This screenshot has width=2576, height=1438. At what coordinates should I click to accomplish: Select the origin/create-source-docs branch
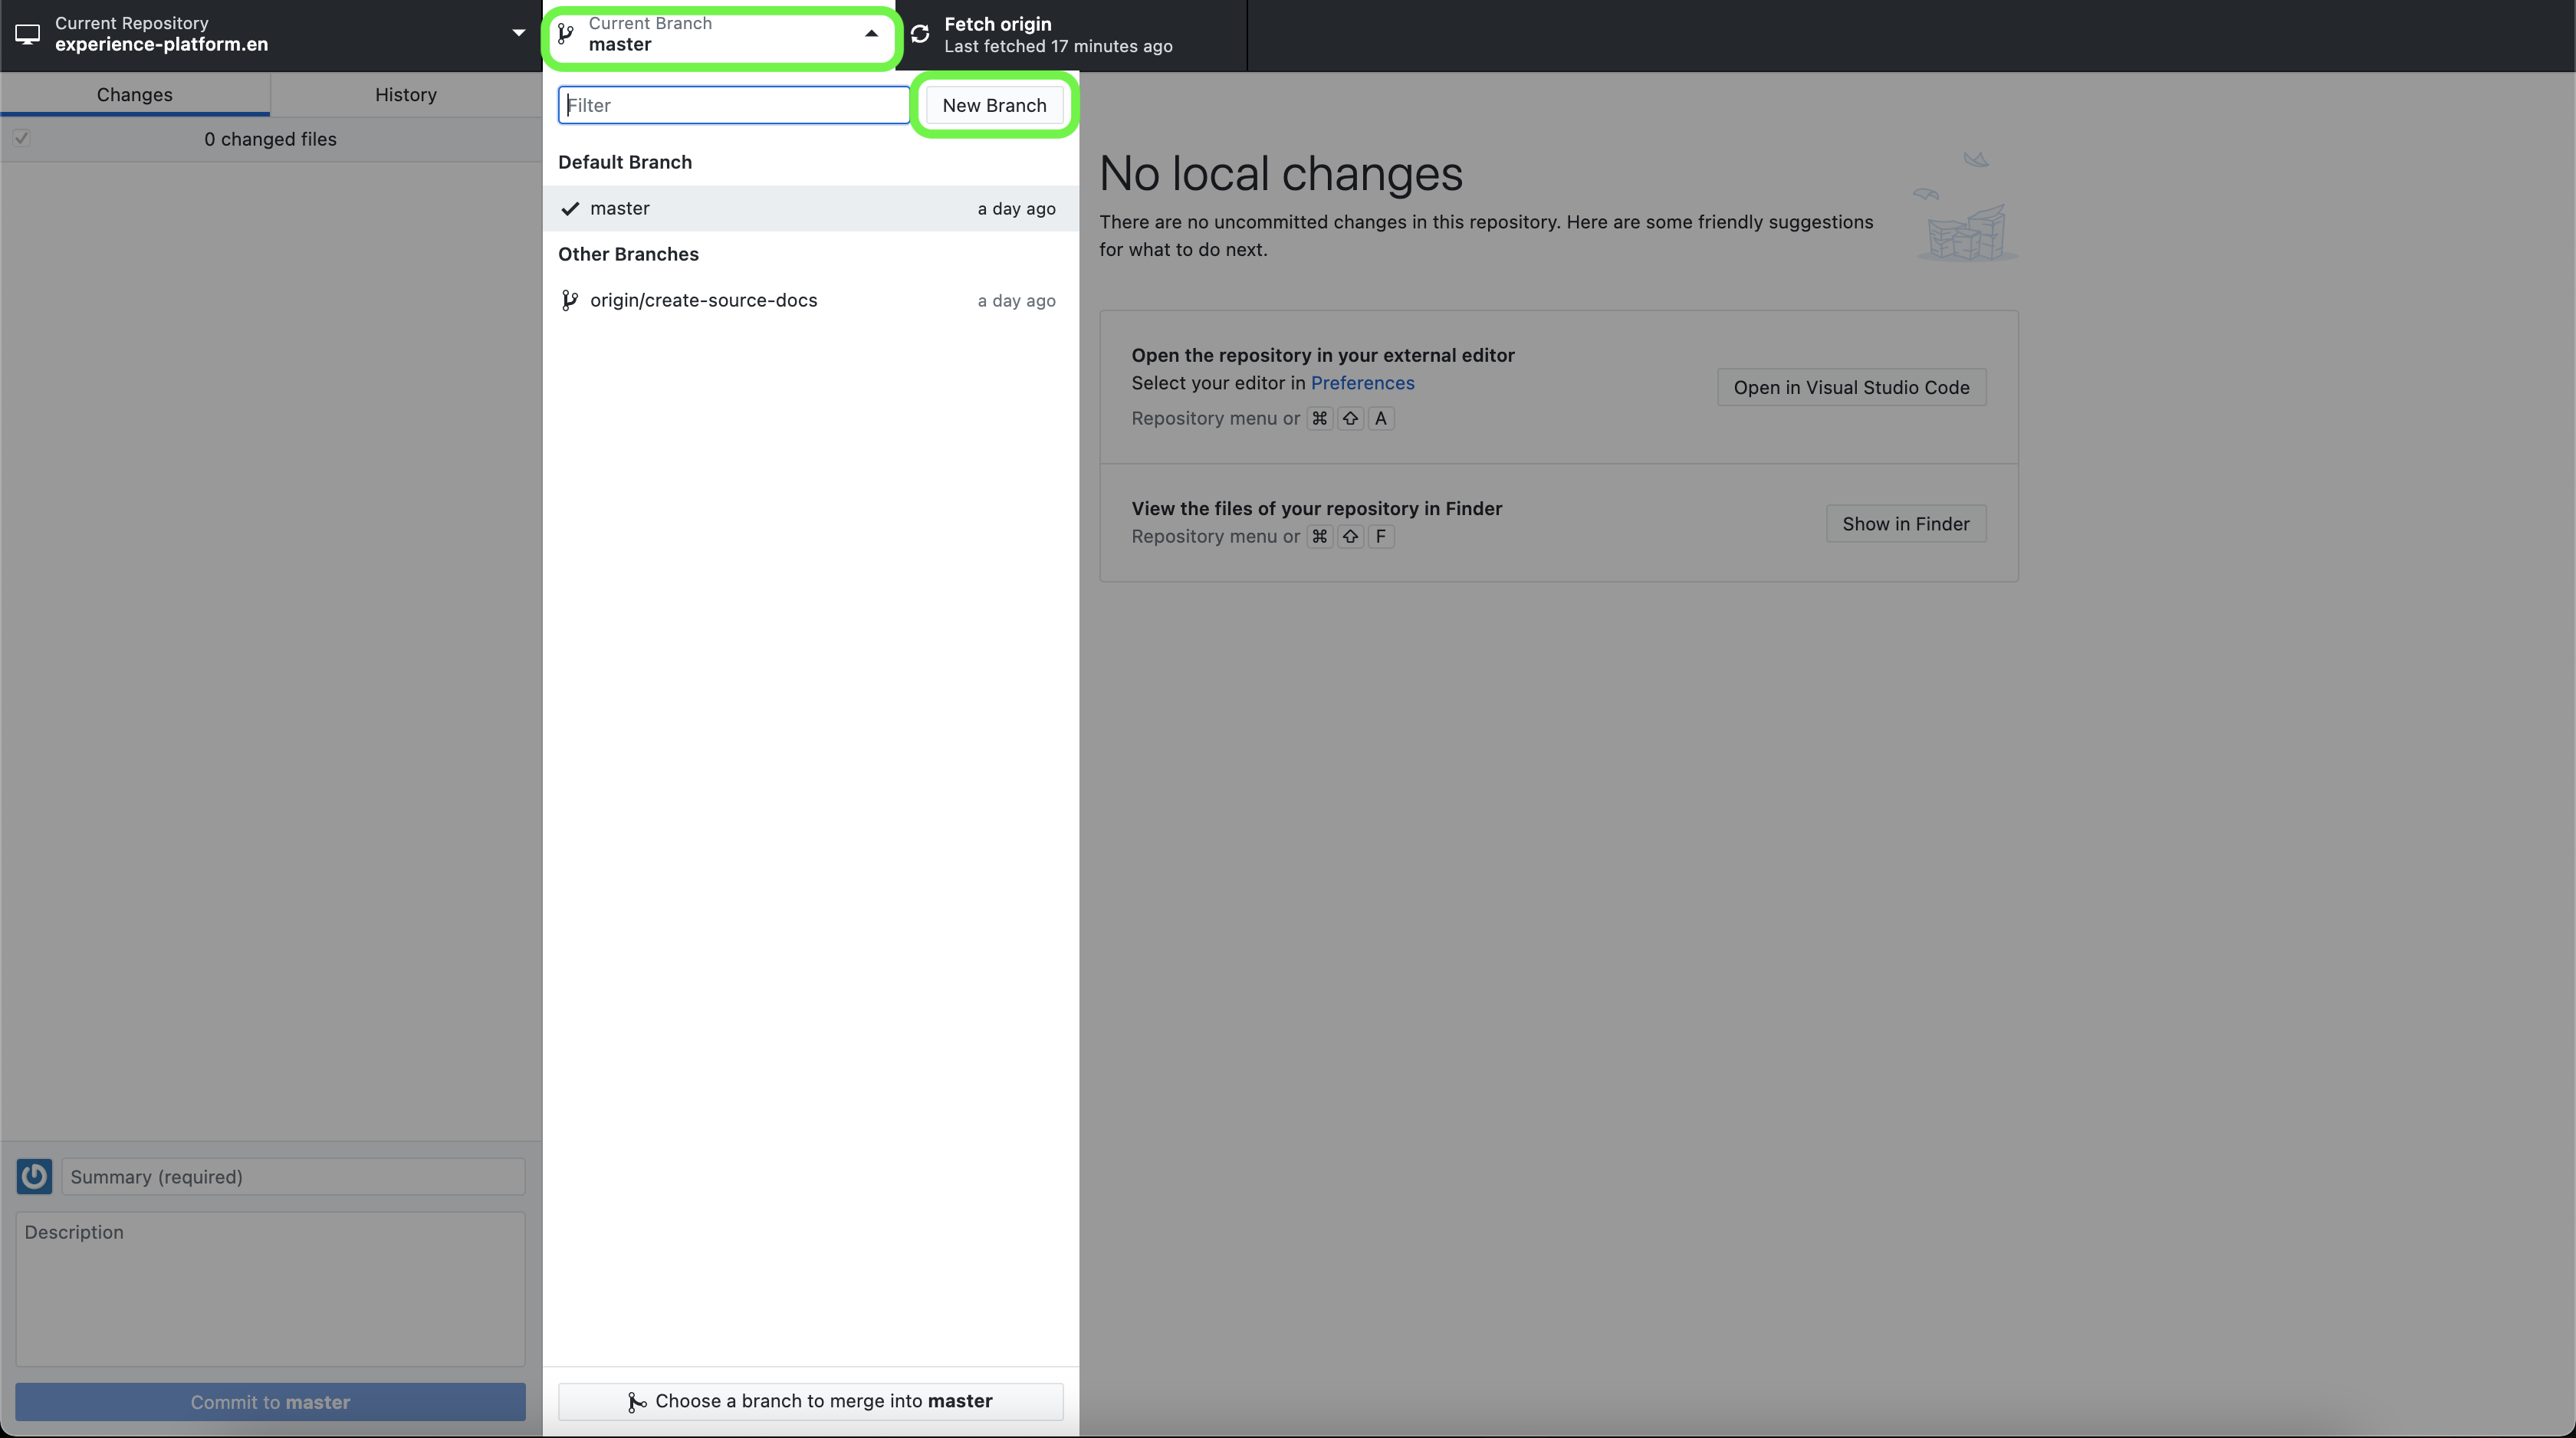point(703,300)
